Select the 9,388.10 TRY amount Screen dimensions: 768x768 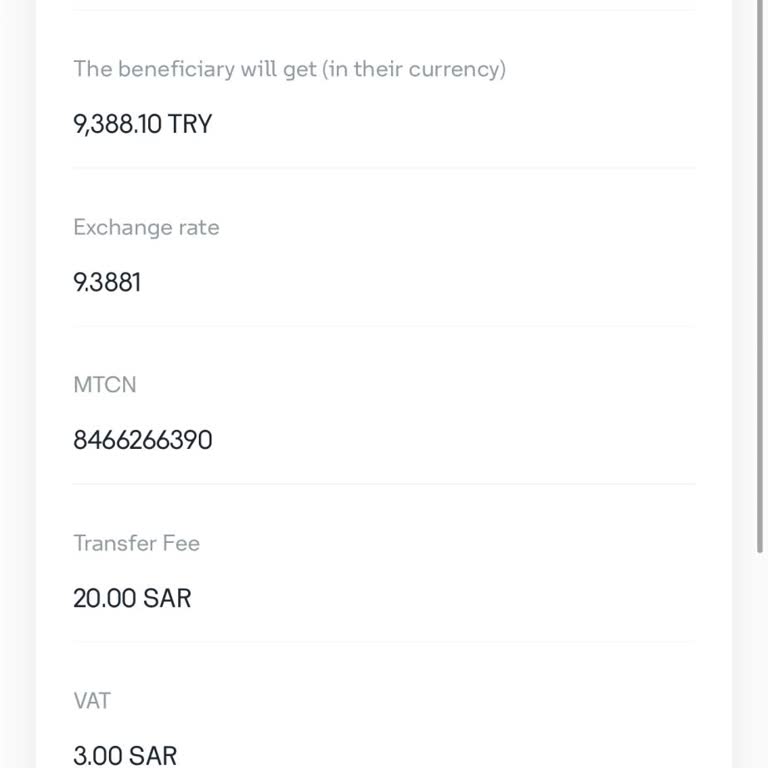pyautogui.click(x=142, y=124)
